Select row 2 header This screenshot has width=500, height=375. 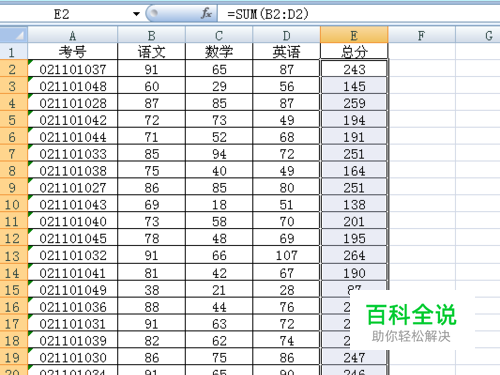13,69
